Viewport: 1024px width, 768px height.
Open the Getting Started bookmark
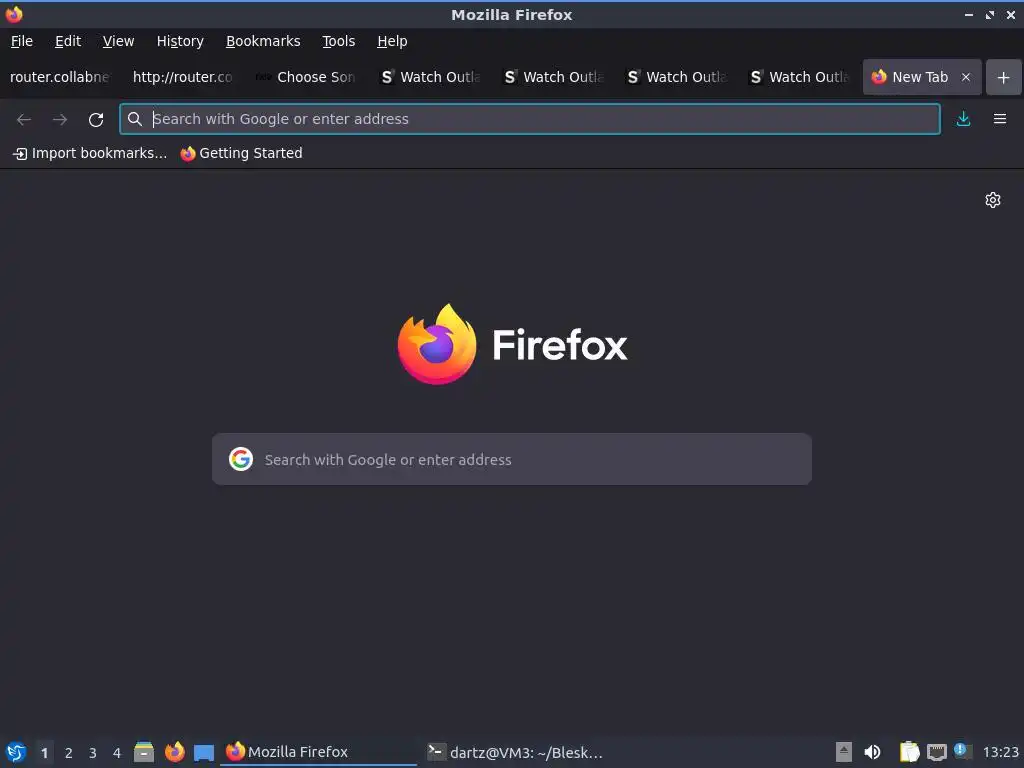pos(242,153)
